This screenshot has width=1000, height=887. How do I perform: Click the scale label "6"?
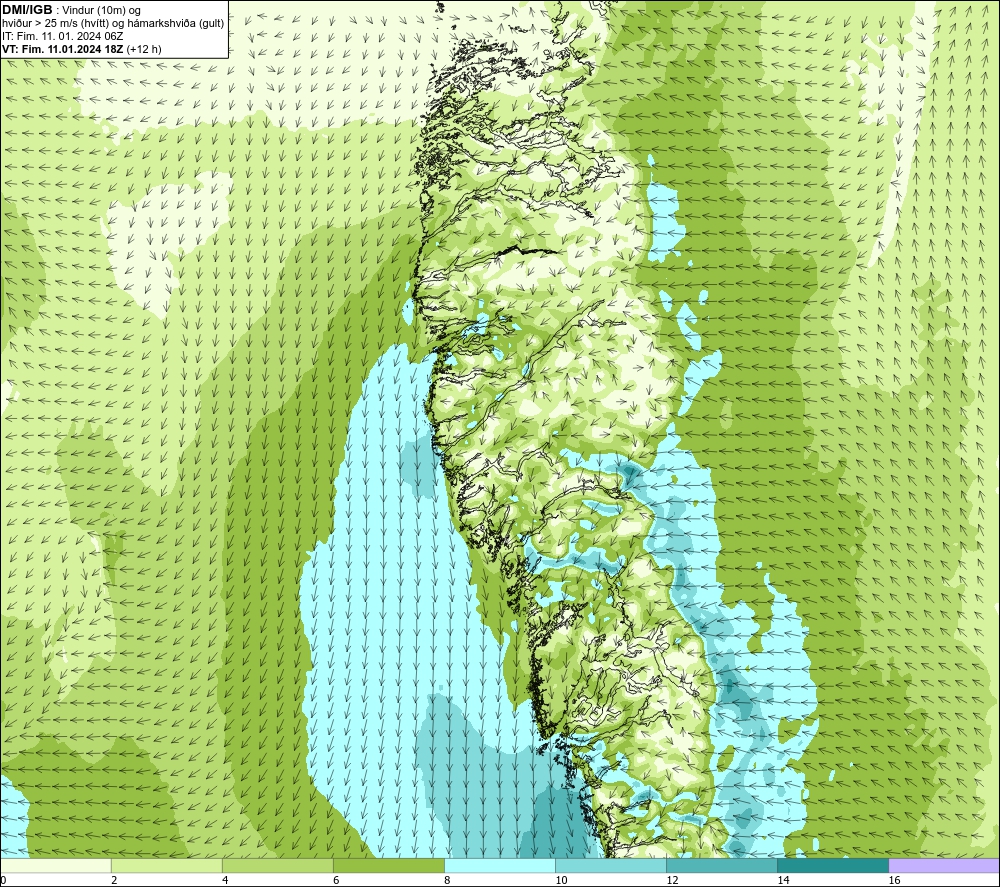point(336,880)
